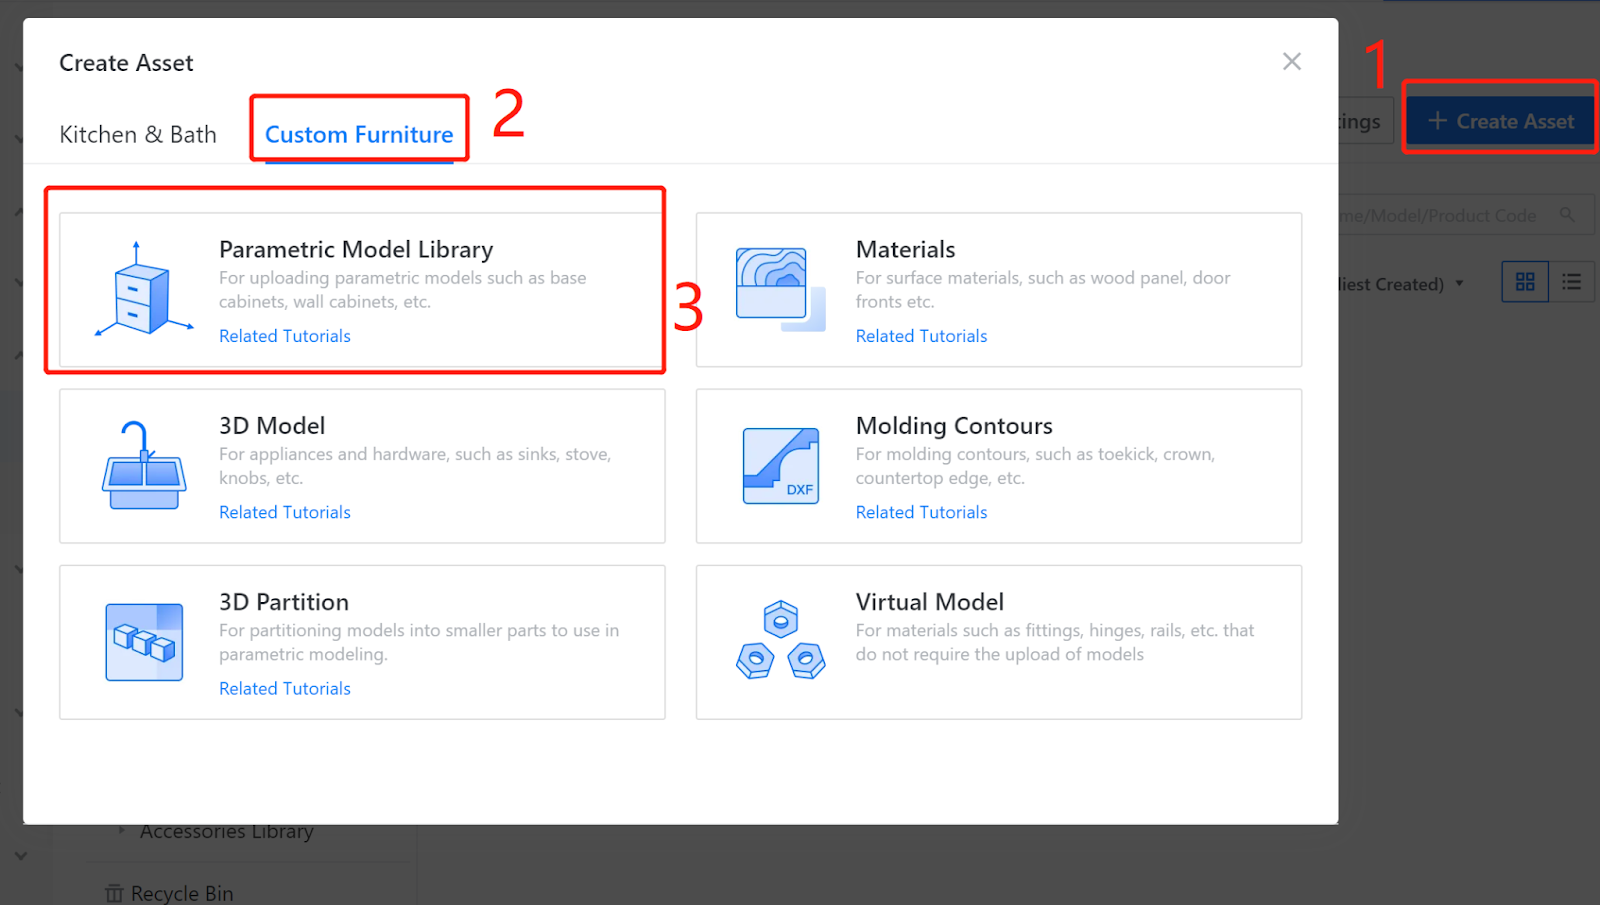Open the Recycle Bin item
This screenshot has height=905, width=1600.
(170, 893)
